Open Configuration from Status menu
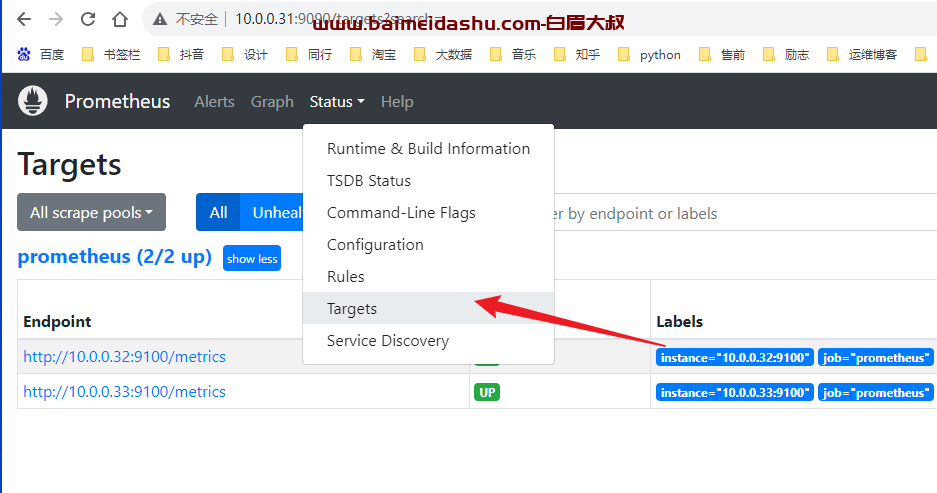937x493 pixels. (x=428, y=244)
